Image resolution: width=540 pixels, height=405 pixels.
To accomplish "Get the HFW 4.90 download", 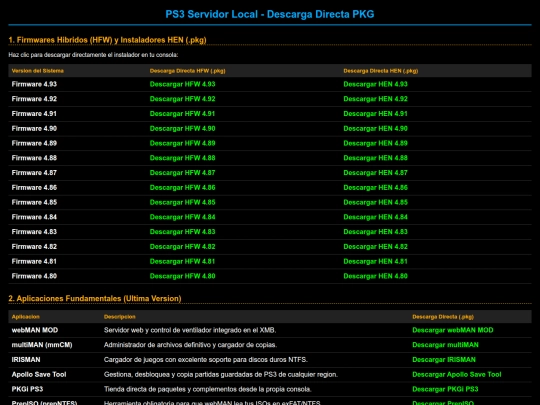I will pyautogui.click(x=183, y=128).
